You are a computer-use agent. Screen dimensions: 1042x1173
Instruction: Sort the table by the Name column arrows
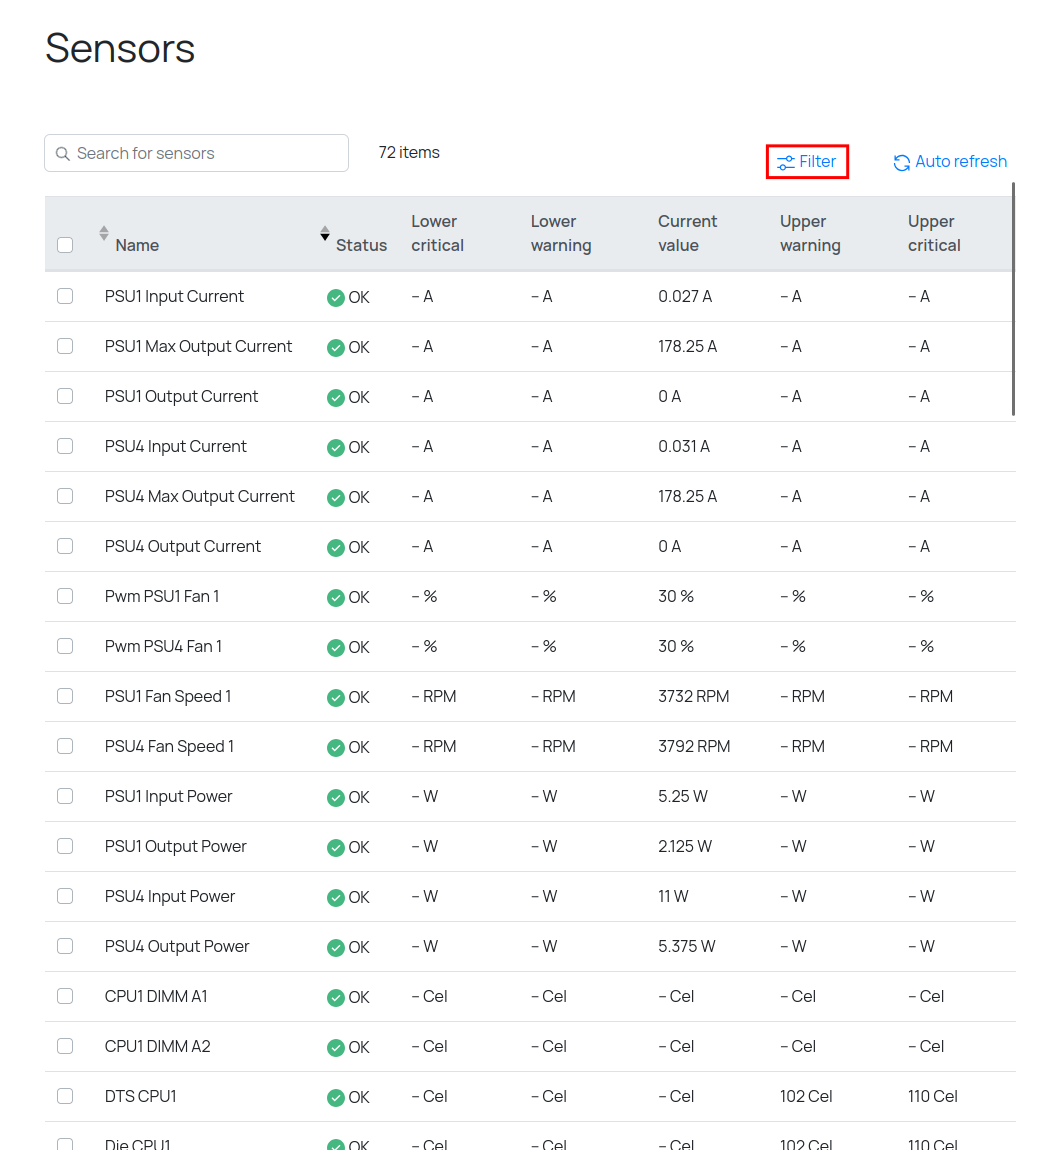click(x=104, y=233)
